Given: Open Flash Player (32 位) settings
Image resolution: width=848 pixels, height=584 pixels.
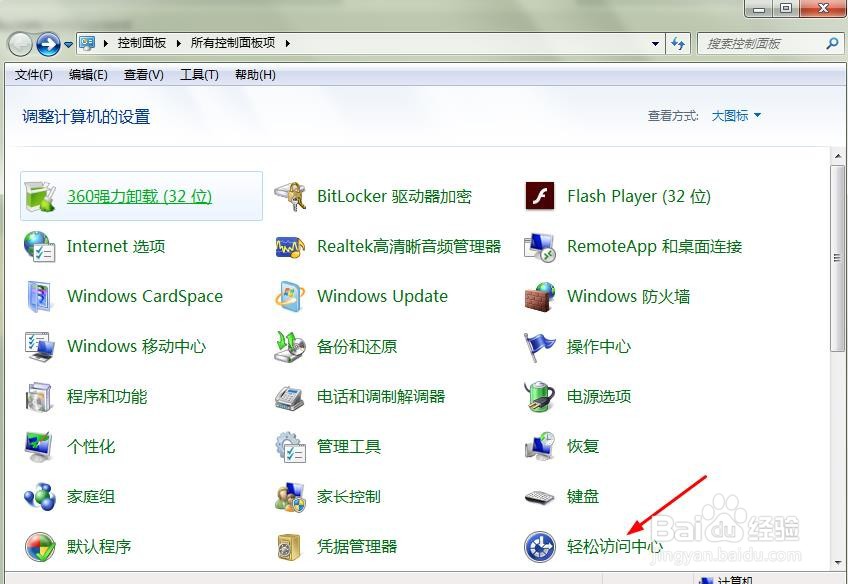Looking at the screenshot, I should tap(637, 196).
